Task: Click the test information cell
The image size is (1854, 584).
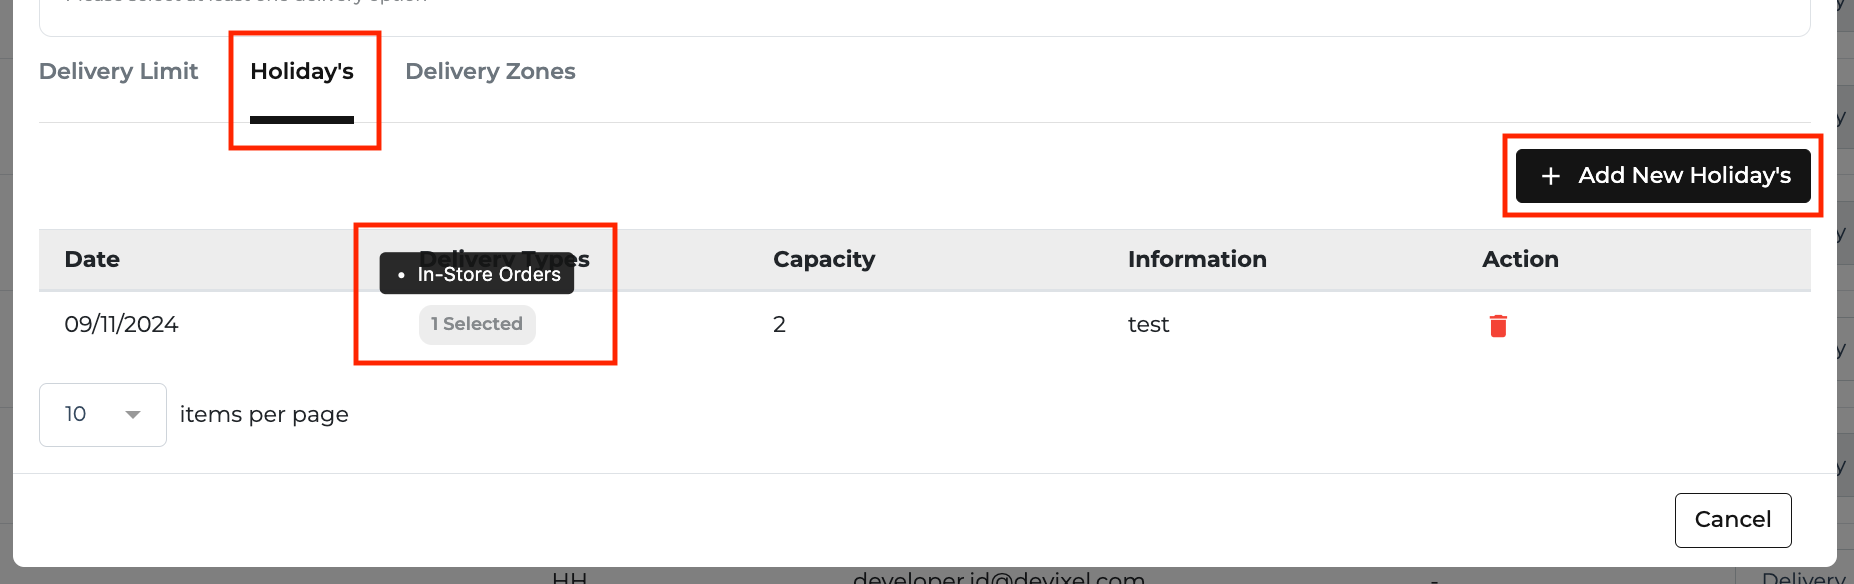Action: point(1148,324)
